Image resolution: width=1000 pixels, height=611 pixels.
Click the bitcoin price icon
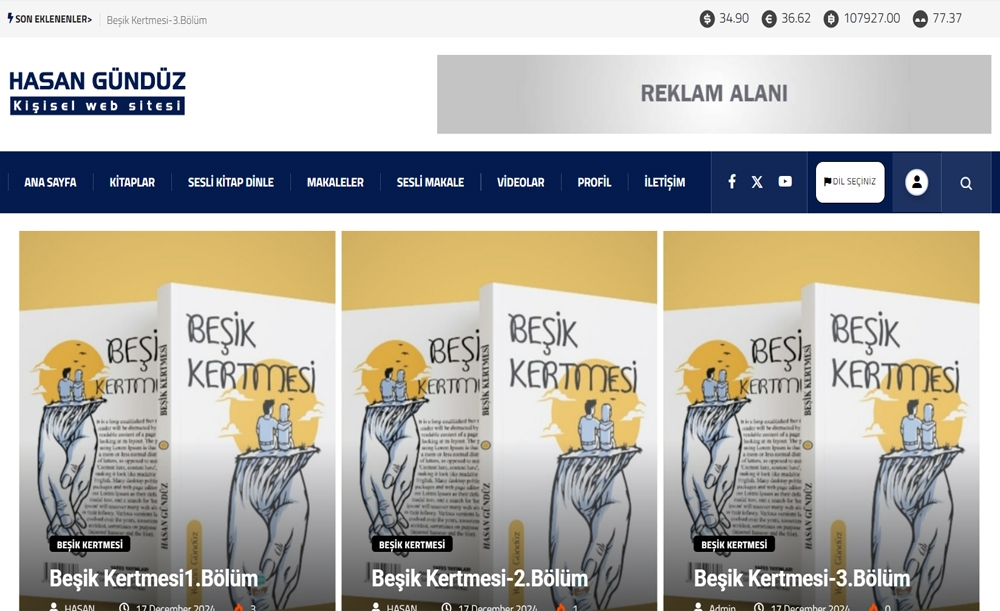(x=831, y=19)
